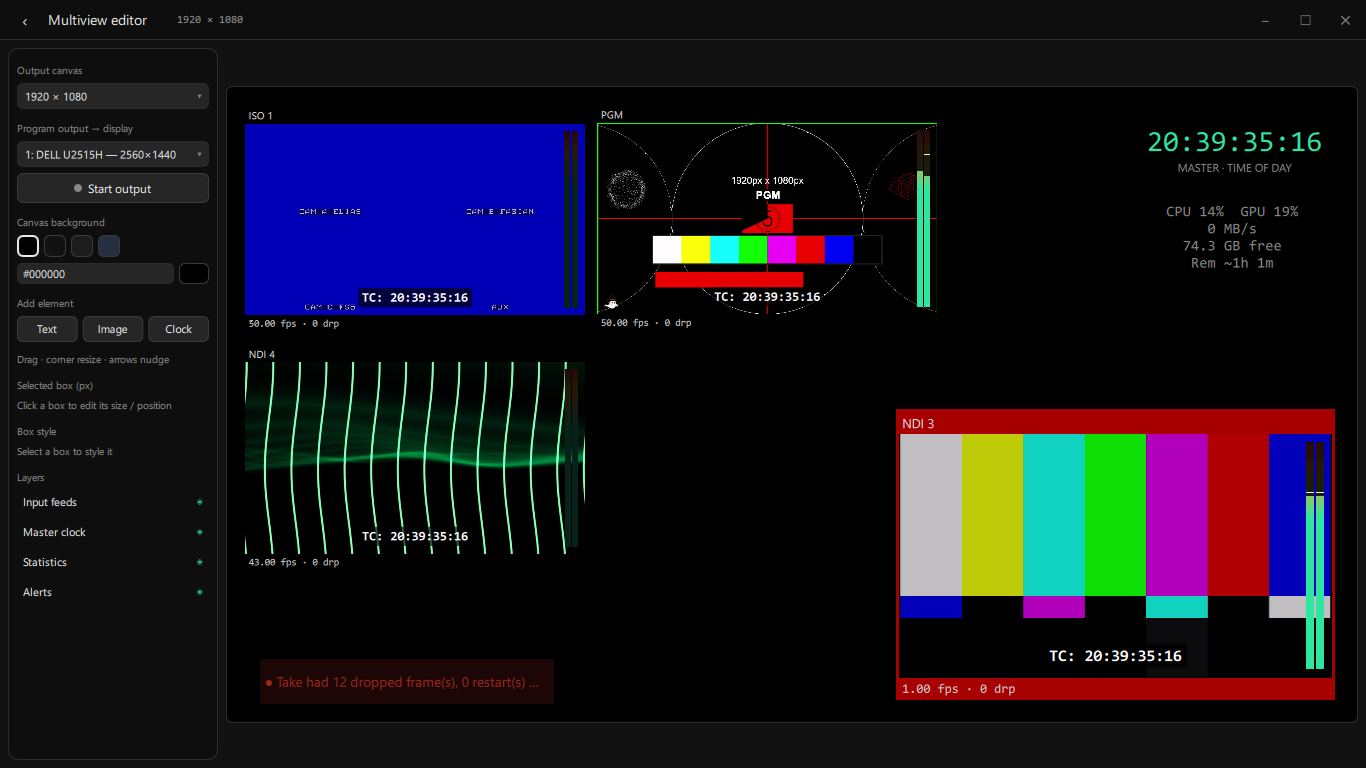Select the black canvas background swatch
The image size is (1366, 768).
point(28,246)
